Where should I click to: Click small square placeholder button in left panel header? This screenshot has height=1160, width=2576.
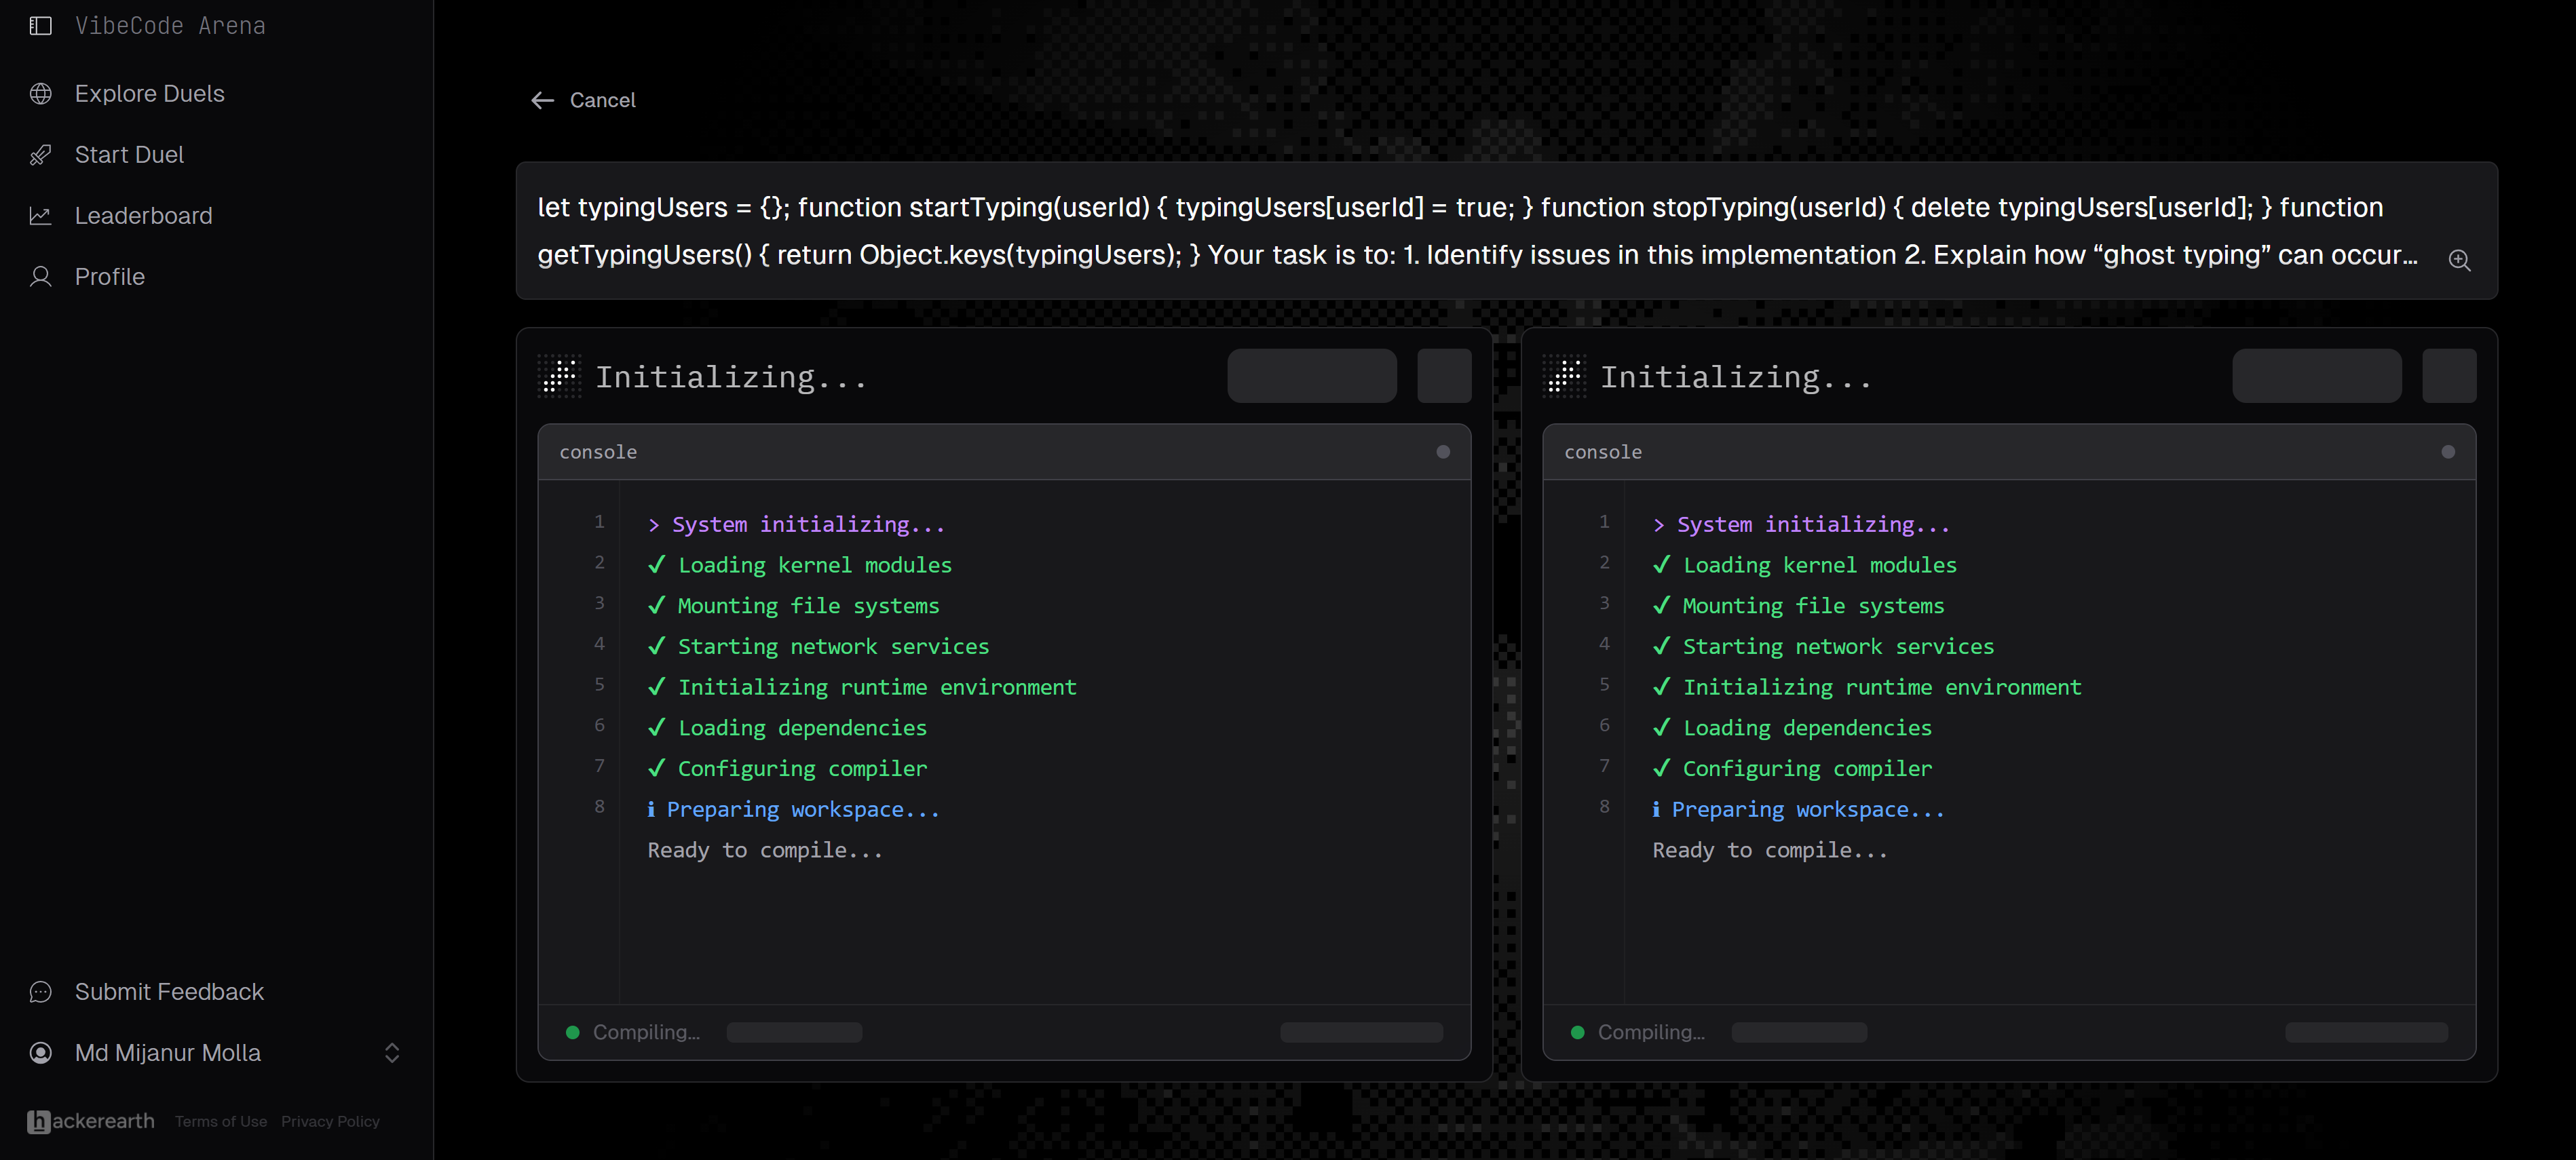coord(1444,376)
